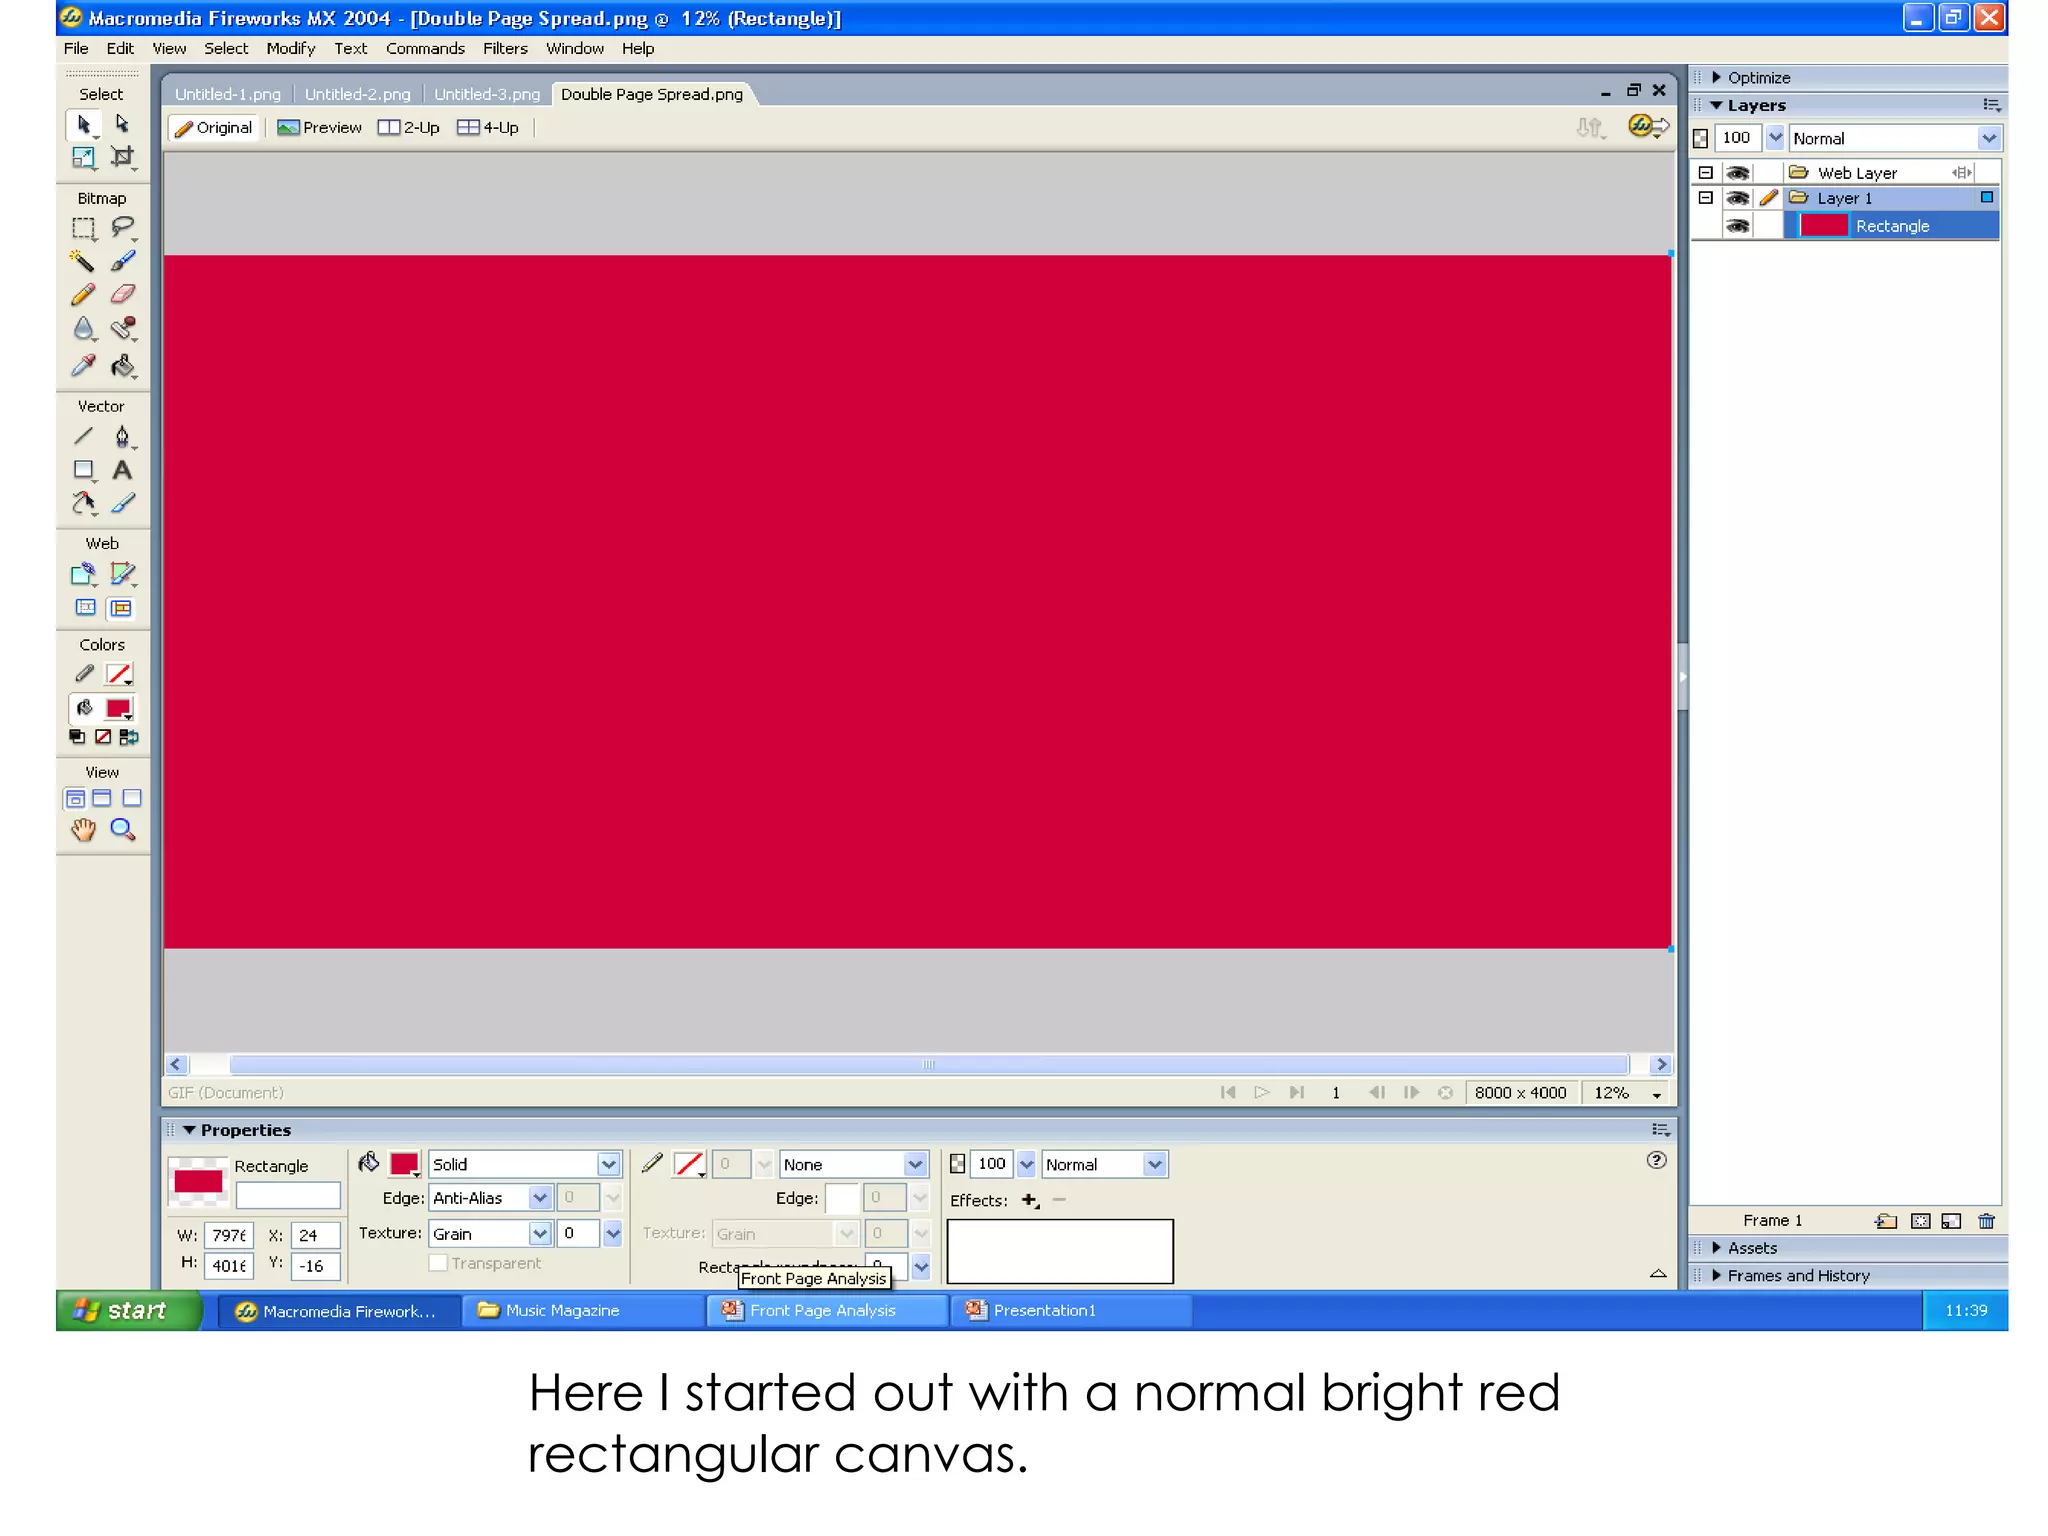2048x1536 pixels.
Task: Expand the Optimize panel
Action: click(1716, 77)
